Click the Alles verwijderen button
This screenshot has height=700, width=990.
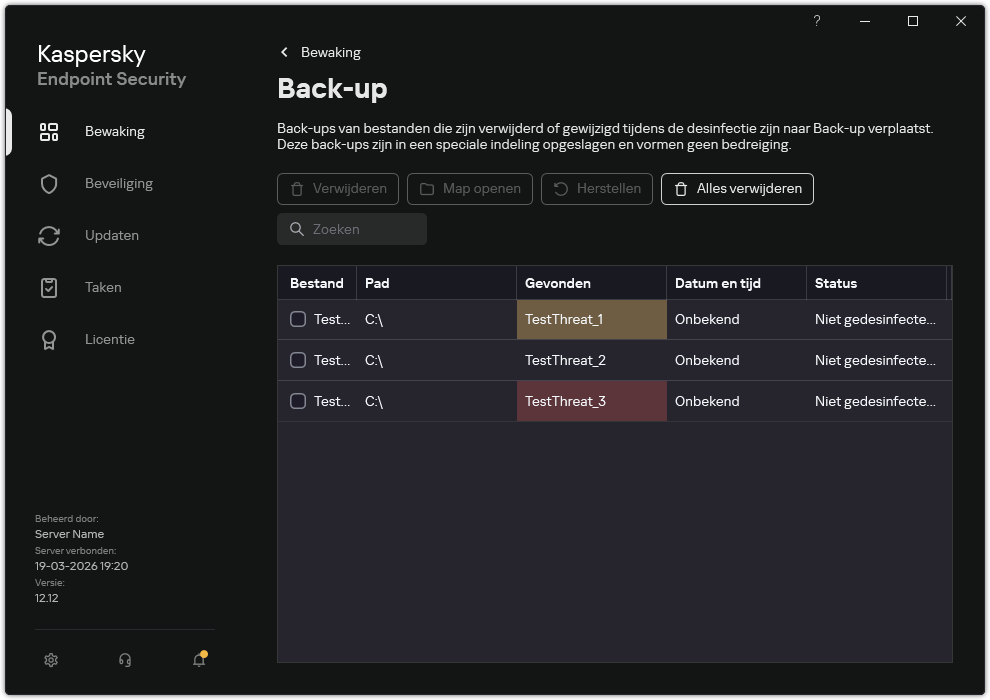tap(737, 189)
